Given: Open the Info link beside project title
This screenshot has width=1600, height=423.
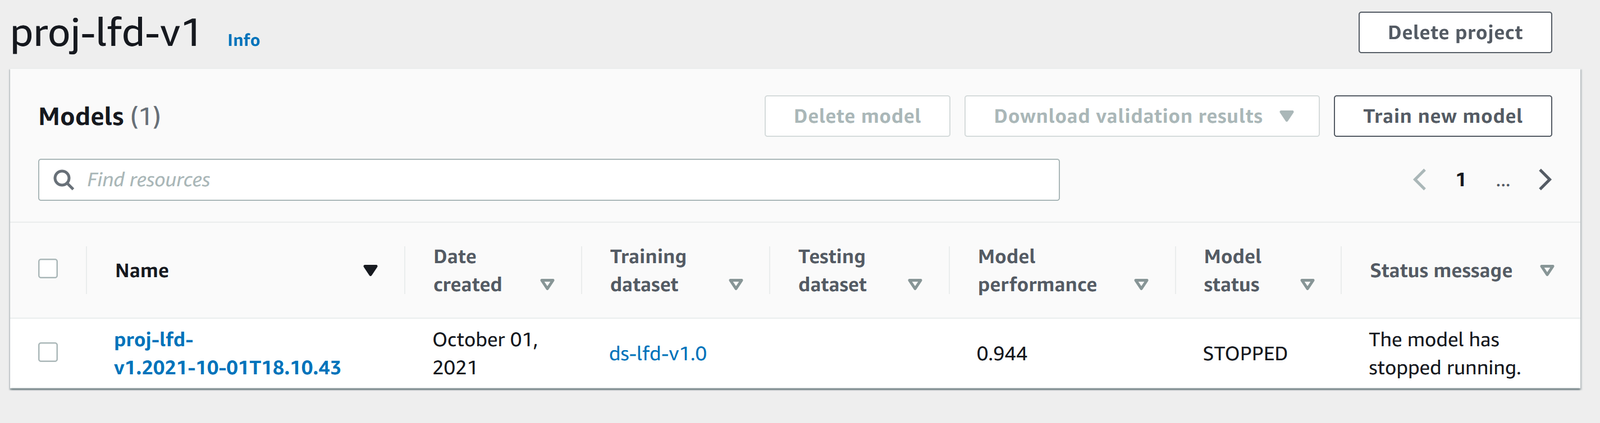Looking at the screenshot, I should tap(243, 40).
